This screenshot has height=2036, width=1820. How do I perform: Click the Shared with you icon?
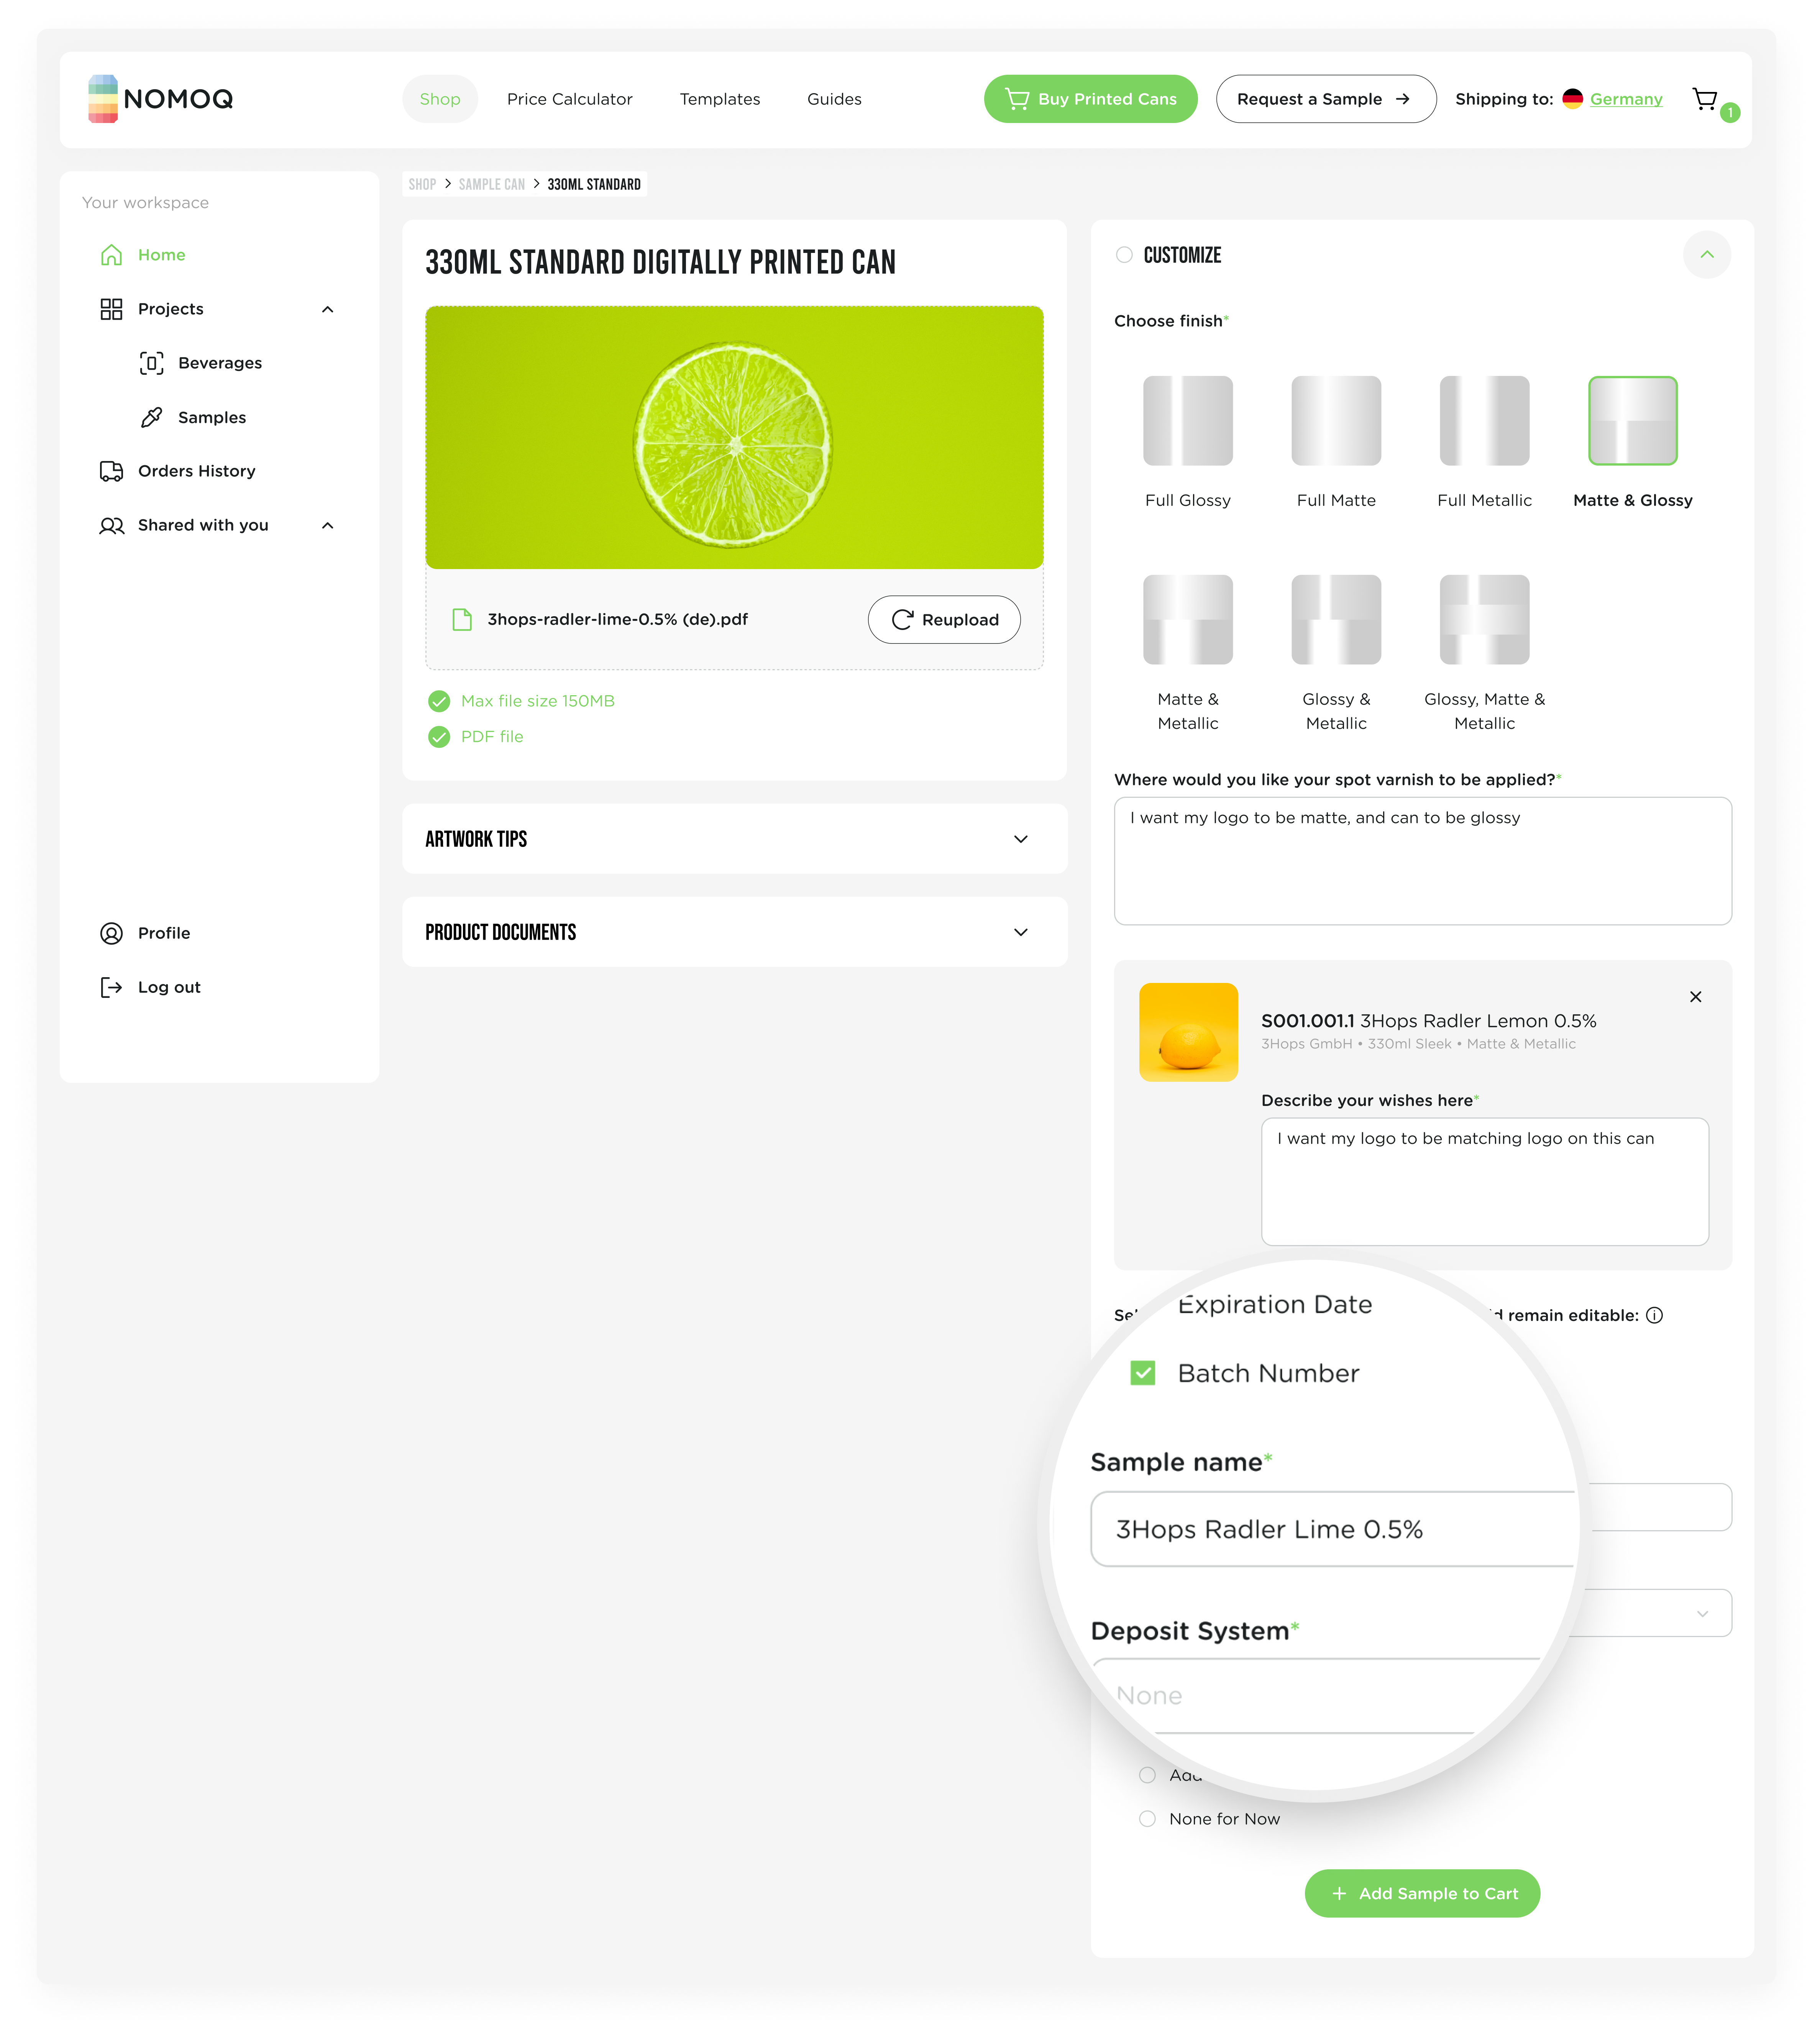(111, 523)
